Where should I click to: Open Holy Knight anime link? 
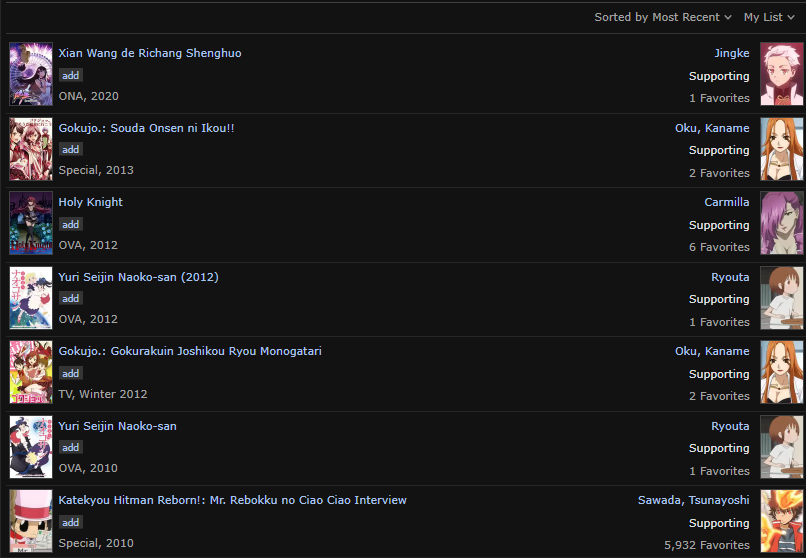[90, 202]
